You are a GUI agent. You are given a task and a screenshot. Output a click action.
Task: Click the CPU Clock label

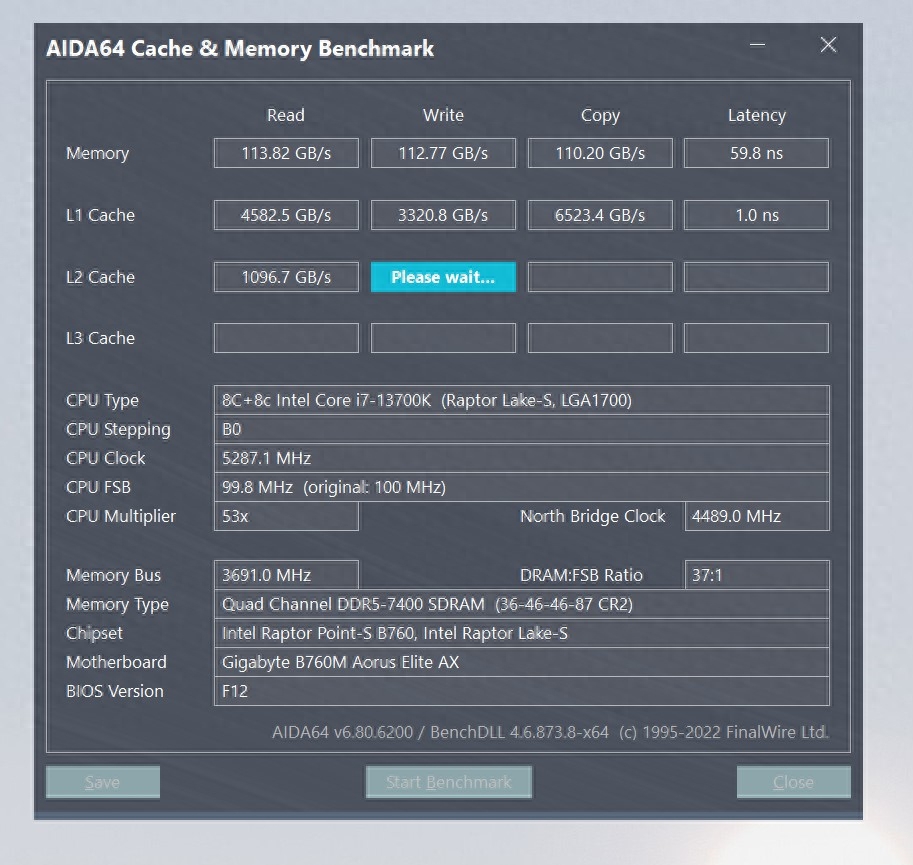coord(105,458)
